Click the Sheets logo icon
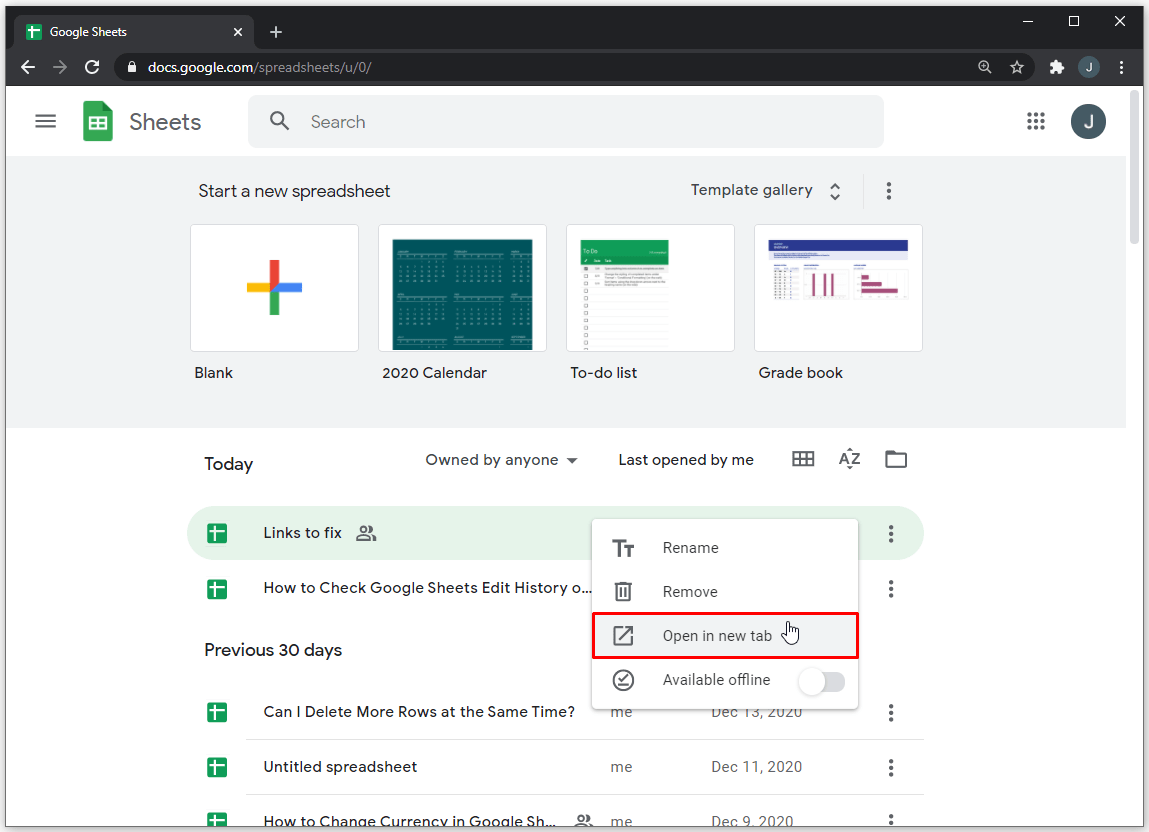Screen dimensions: 1149x832 click(98, 122)
